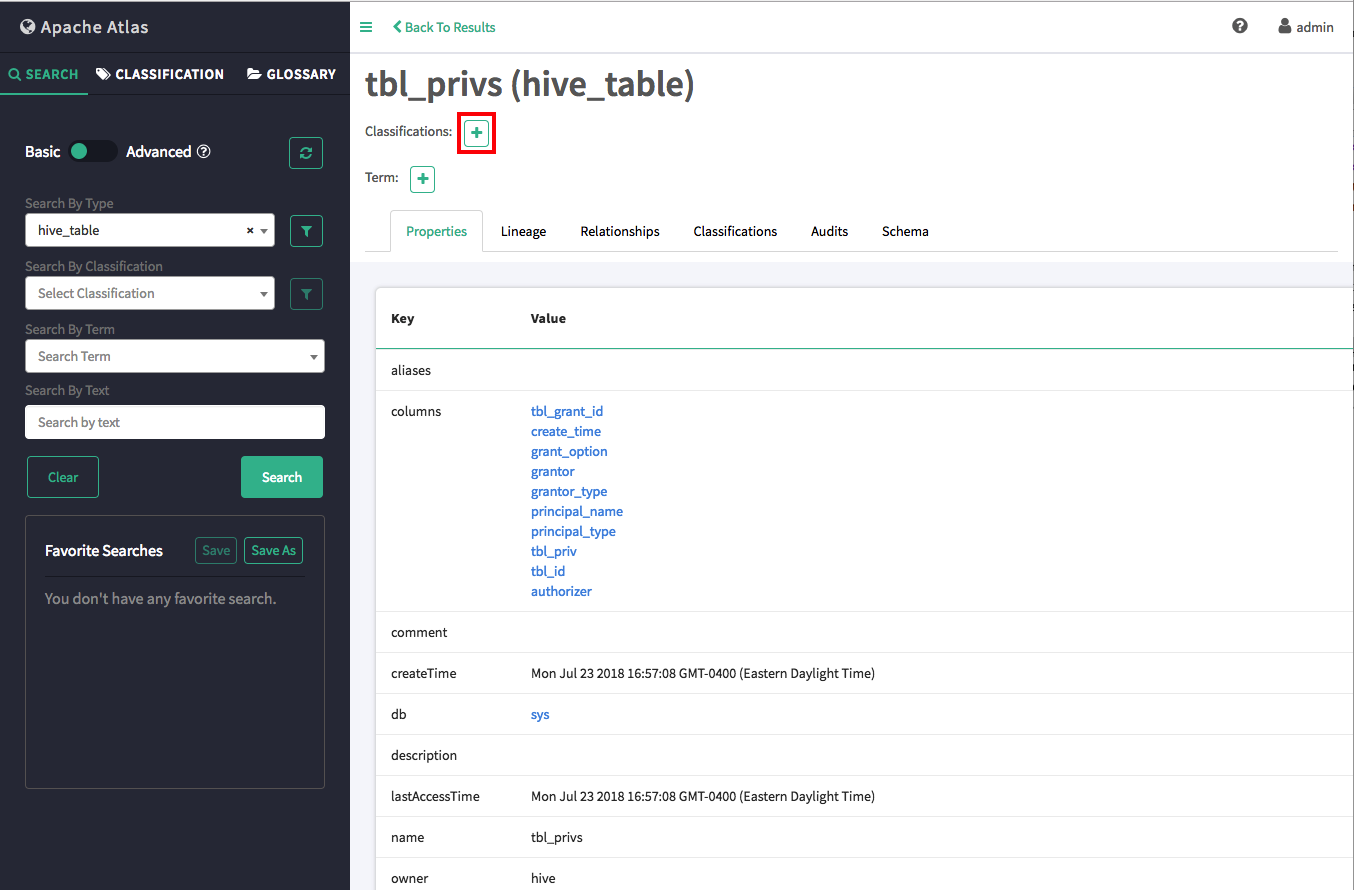Open the tbl_grant_id column link

(567, 411)
